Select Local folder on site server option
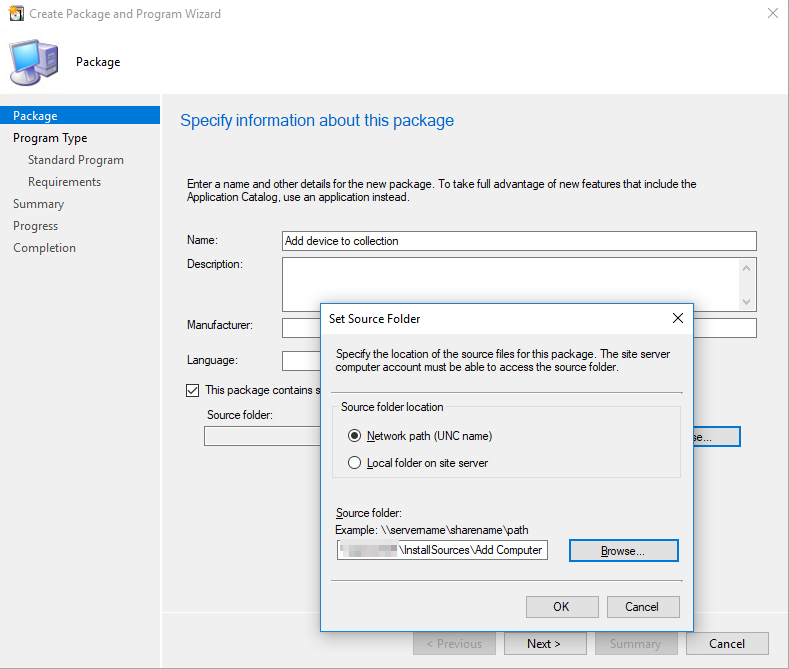 click(354, 462)
